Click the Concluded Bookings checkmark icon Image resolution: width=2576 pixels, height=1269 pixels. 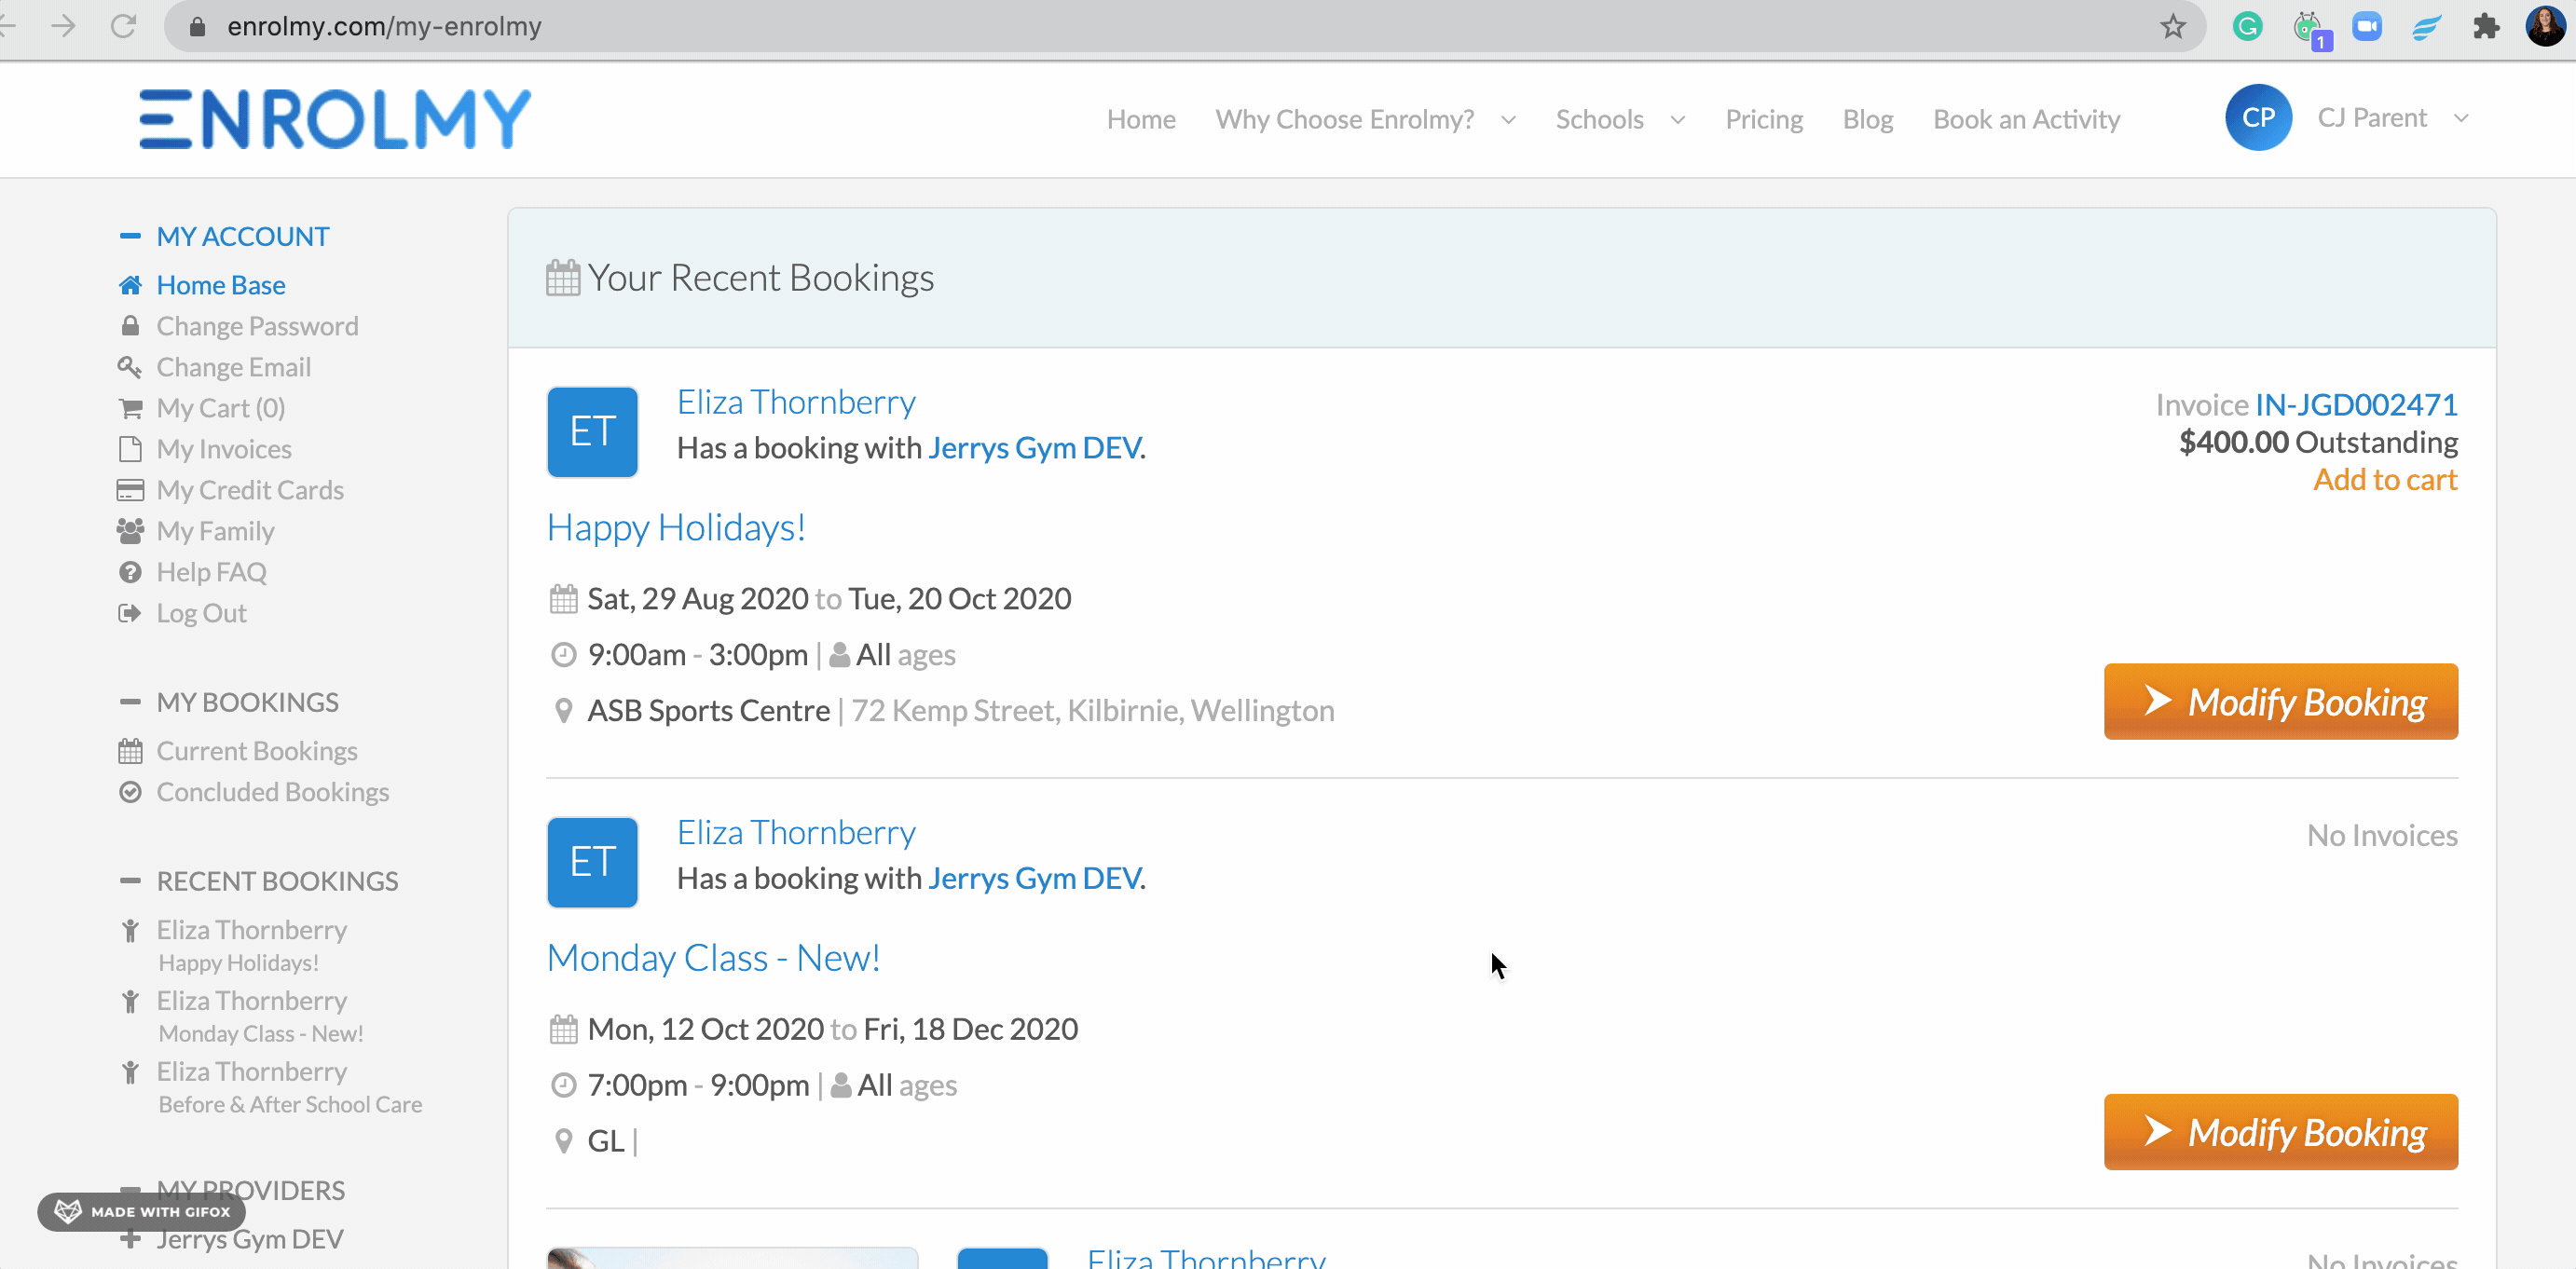130,792
